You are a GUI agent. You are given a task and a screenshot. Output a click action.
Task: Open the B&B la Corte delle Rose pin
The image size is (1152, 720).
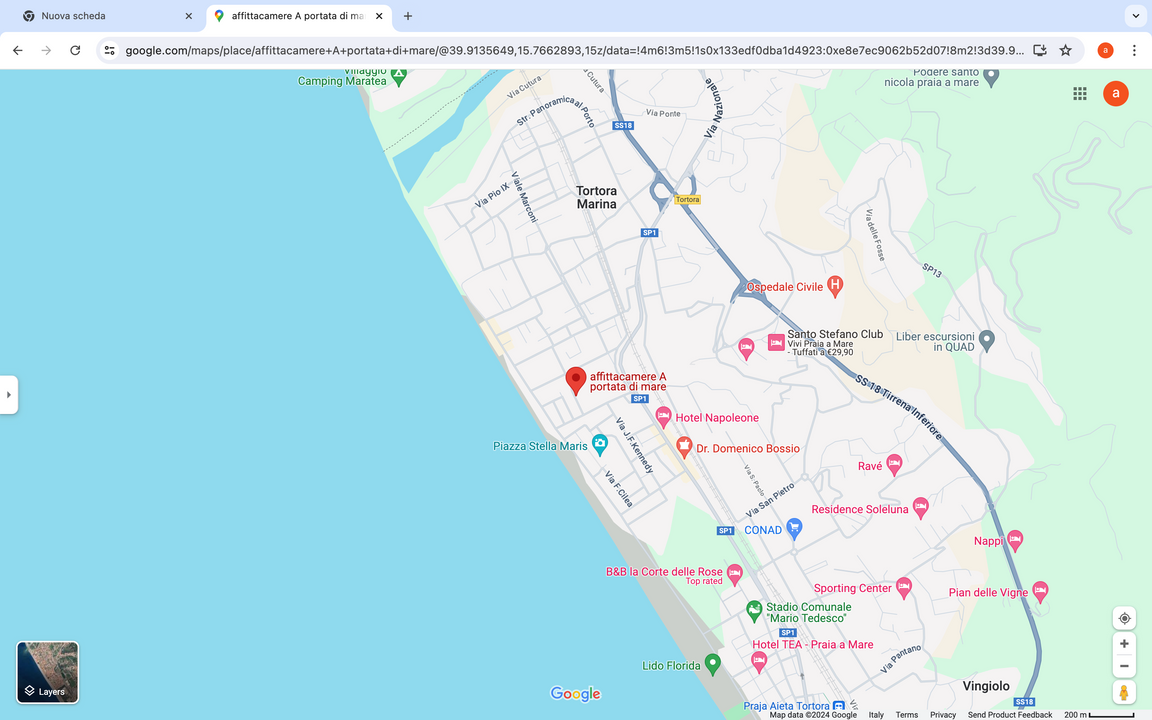pos(734,574)
